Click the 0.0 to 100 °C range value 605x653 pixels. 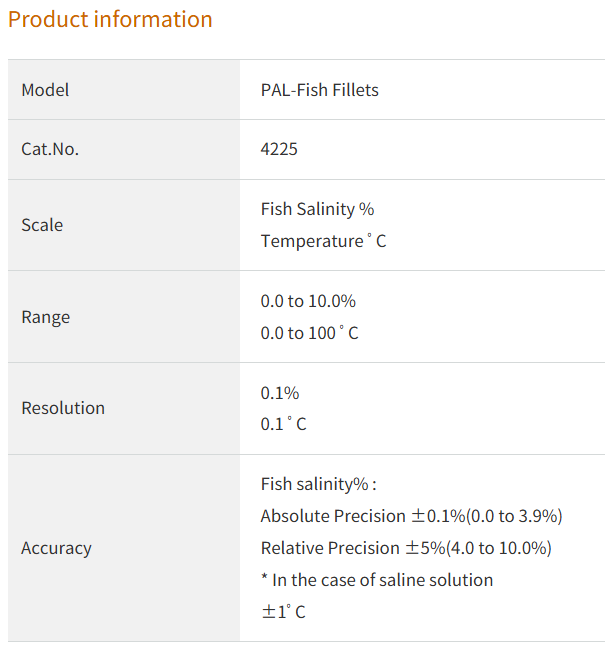pyautogui.click(x=309, y=333)
